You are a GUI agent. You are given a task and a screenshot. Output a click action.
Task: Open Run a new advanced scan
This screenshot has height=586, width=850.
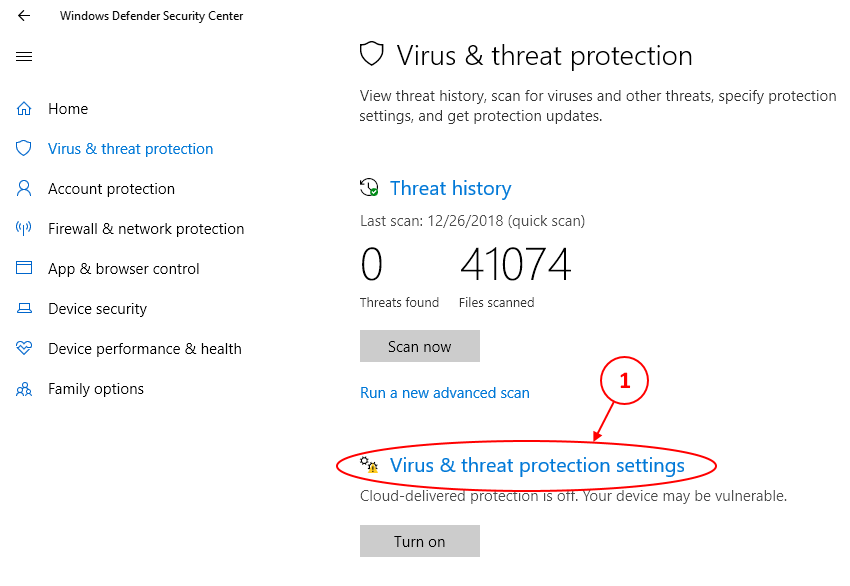coord(445,393)
